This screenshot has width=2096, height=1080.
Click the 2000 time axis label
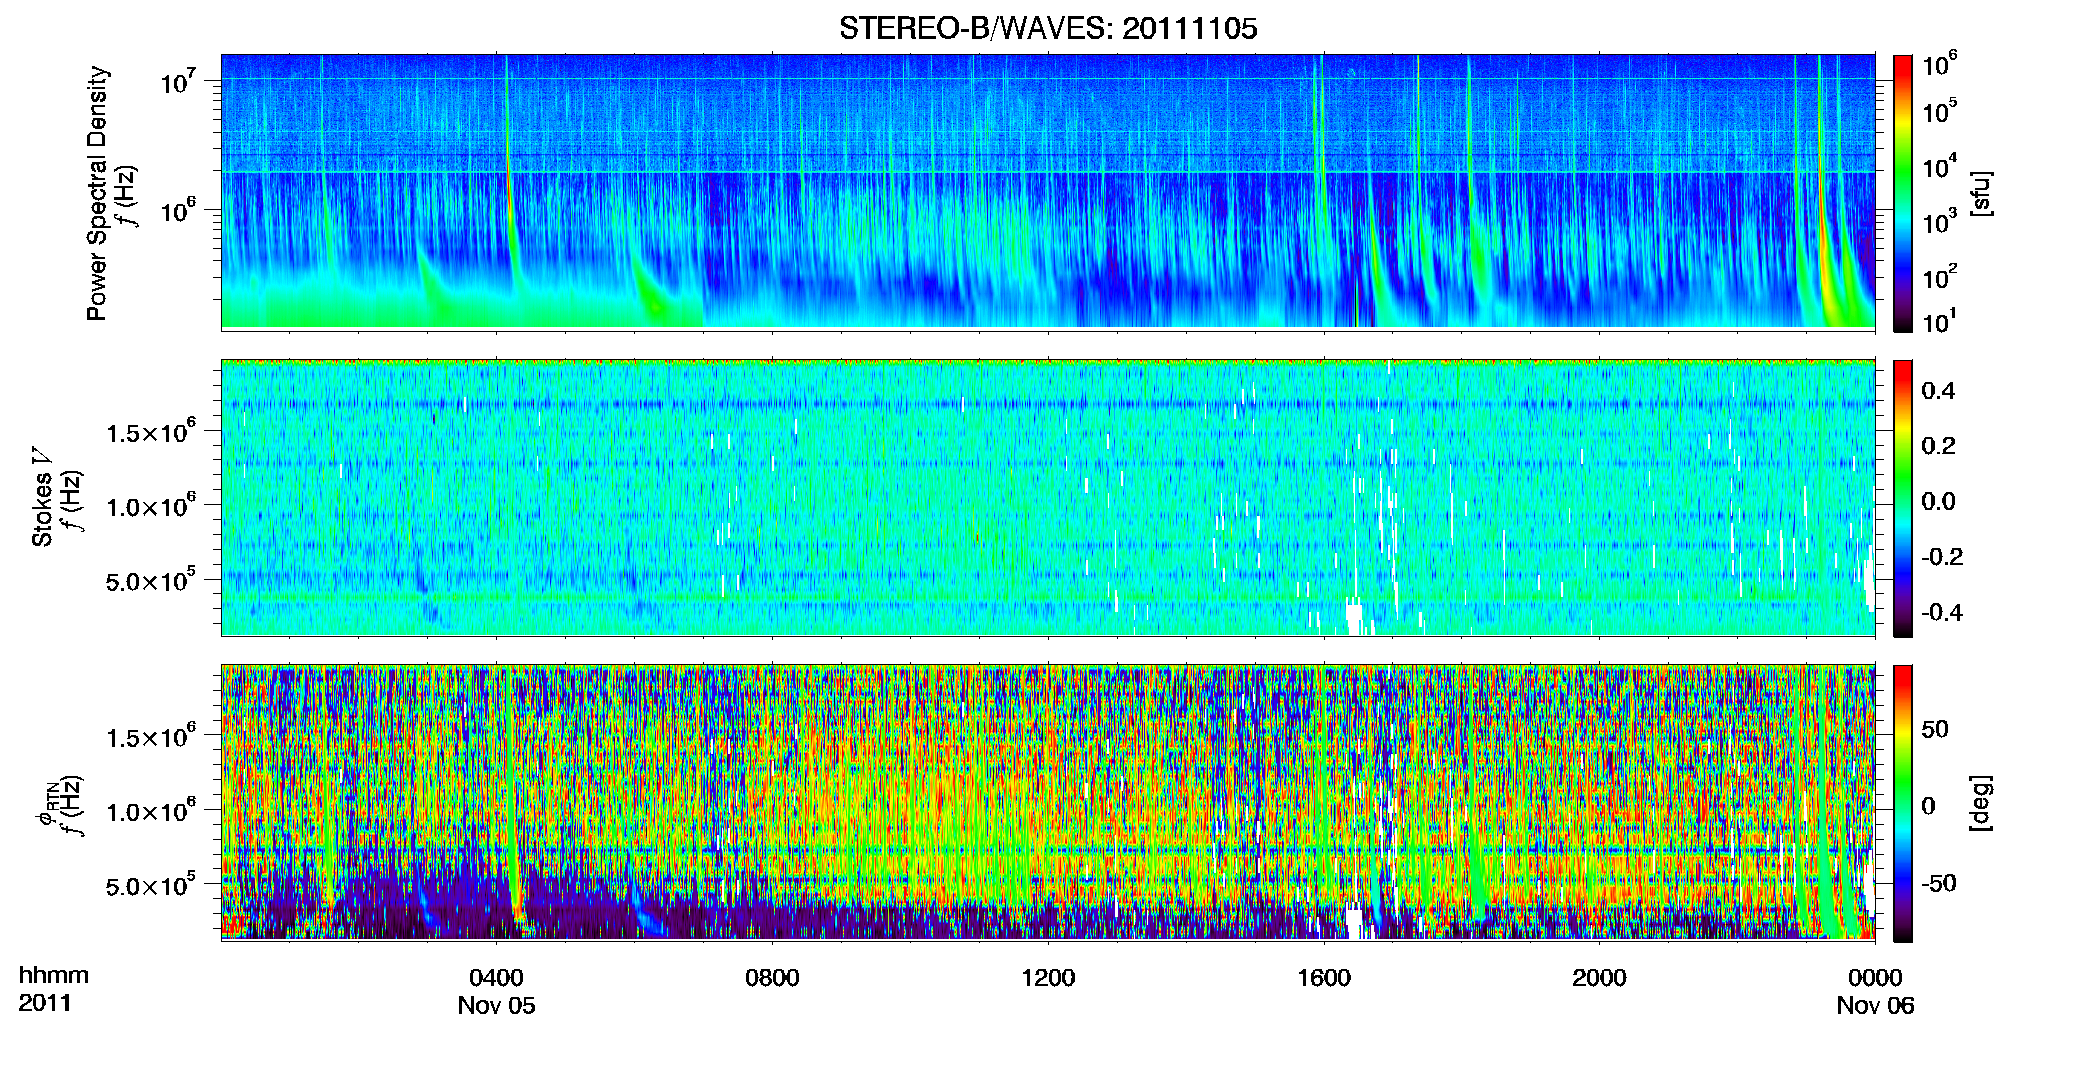(1599, 978)
